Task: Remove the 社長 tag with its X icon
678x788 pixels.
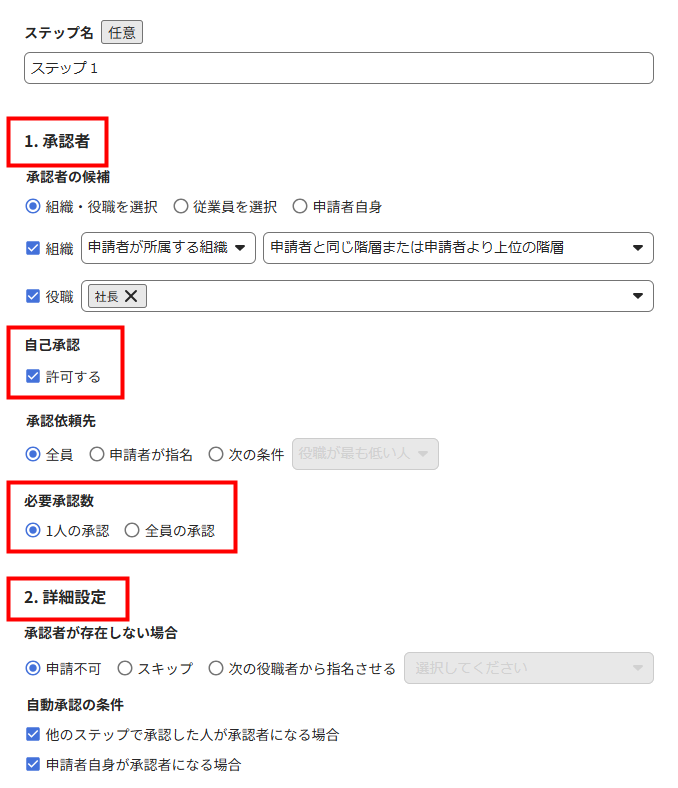Action: 131,297
